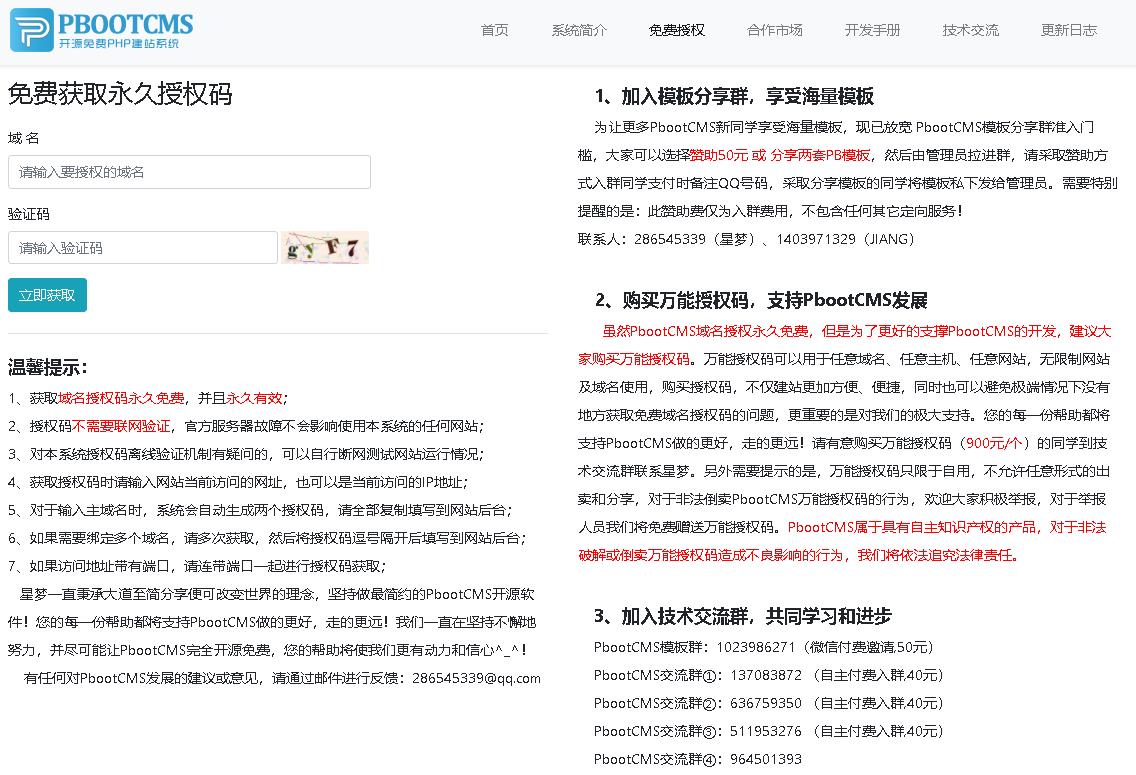The image size is (1136, 775).
Task: Click heading 1、加入模板分享群，享受海量模板
Action: (x=734, y=96)
